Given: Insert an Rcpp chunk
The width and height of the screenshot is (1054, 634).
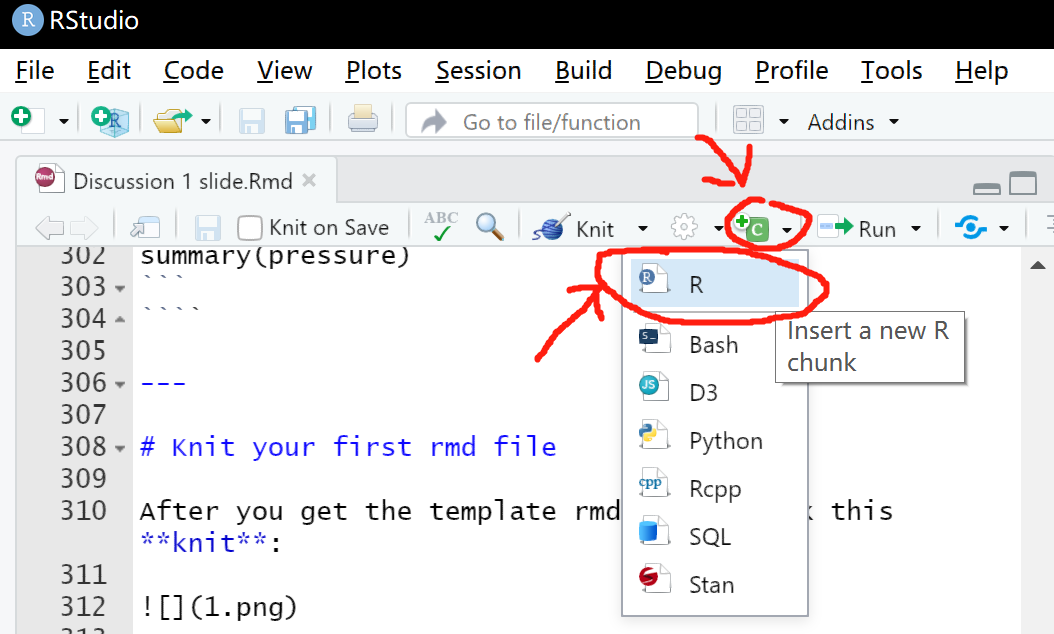Looking at the screenshot, I should pyautogui.click(x=715, y=489).
